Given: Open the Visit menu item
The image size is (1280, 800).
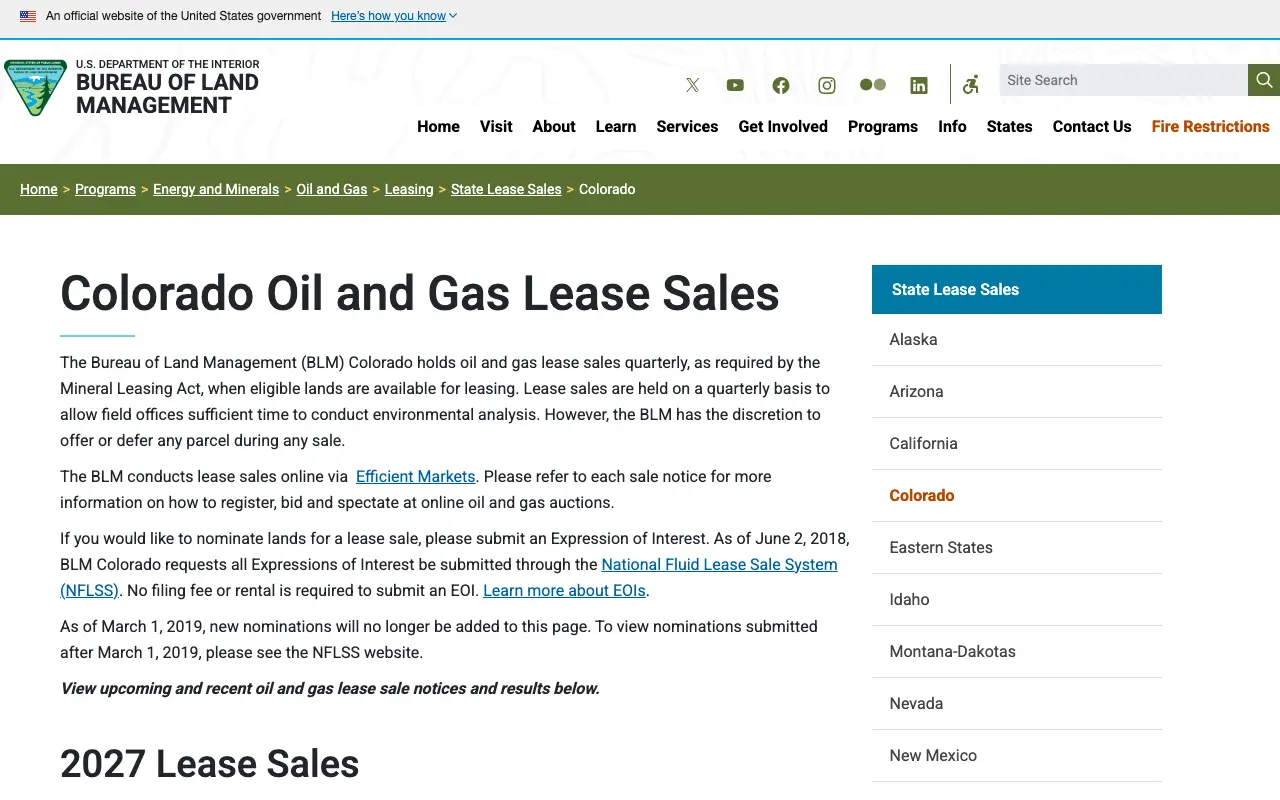Looking at the screenshot, I should 496,126.
